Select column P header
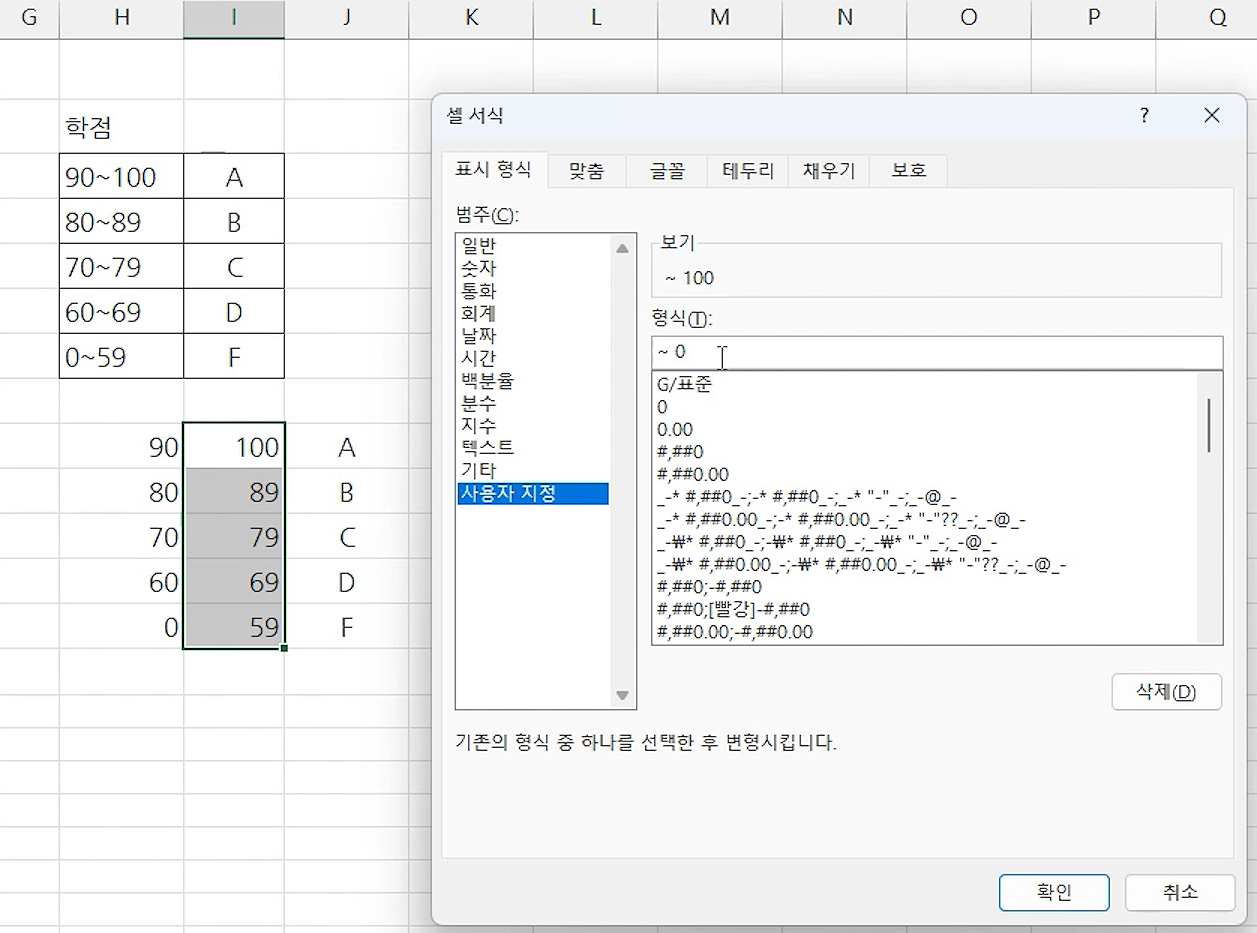This screenshot has height=933, width=1257. coord(1093,17)
